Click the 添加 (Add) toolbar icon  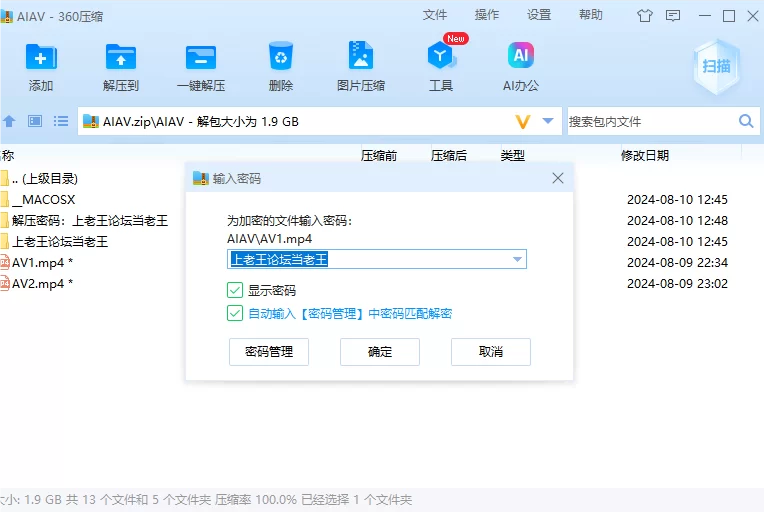[x=41, y=58]
